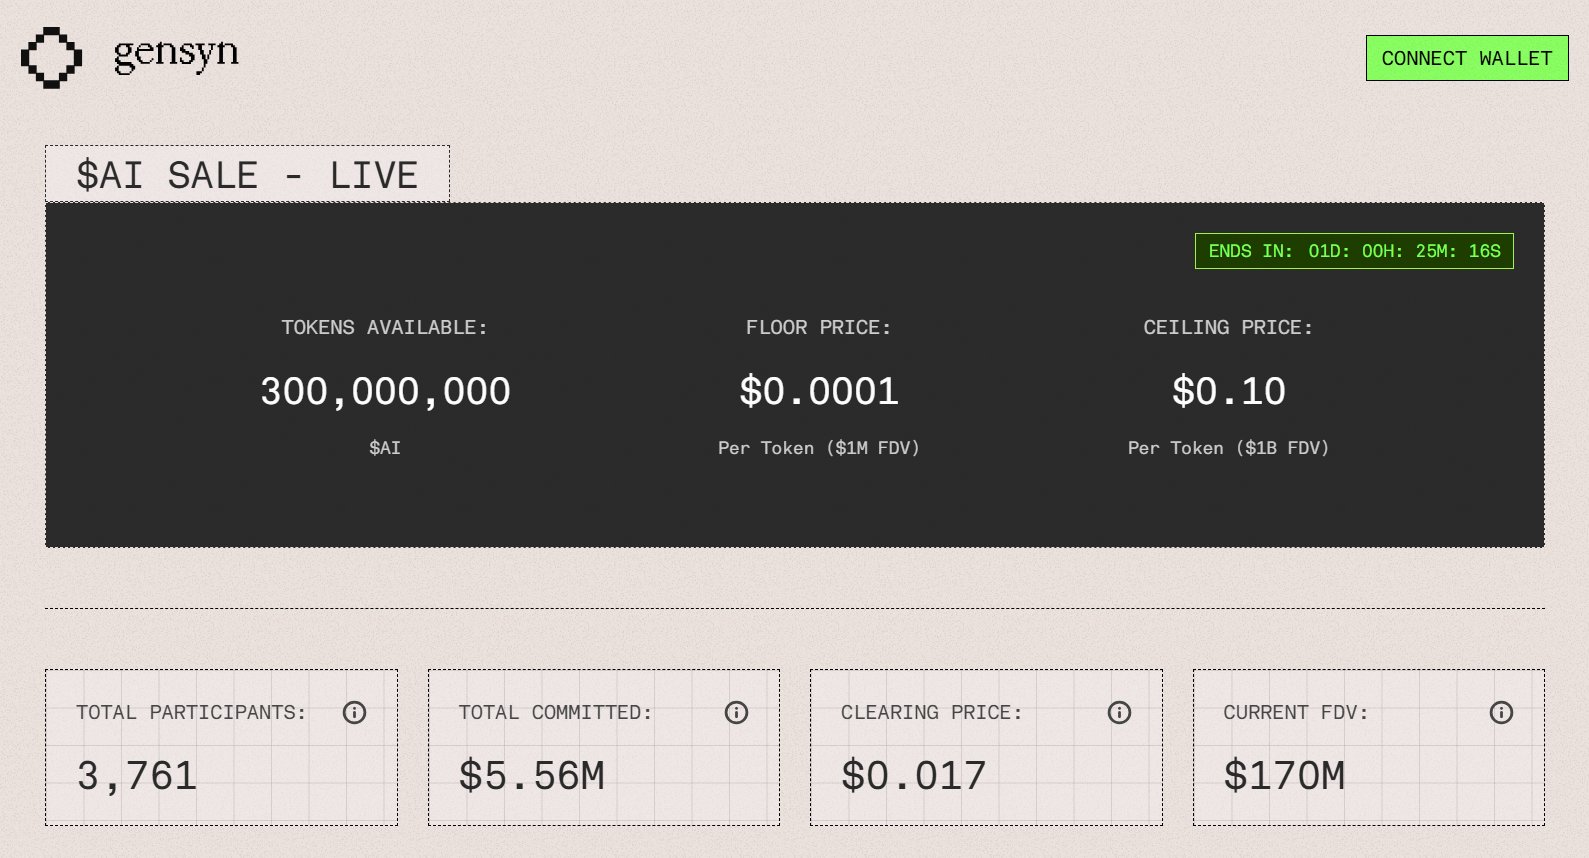Select the $0.0001 floor price value
The height and width of the screenshot is (858, 1589).
click(819, 391)
